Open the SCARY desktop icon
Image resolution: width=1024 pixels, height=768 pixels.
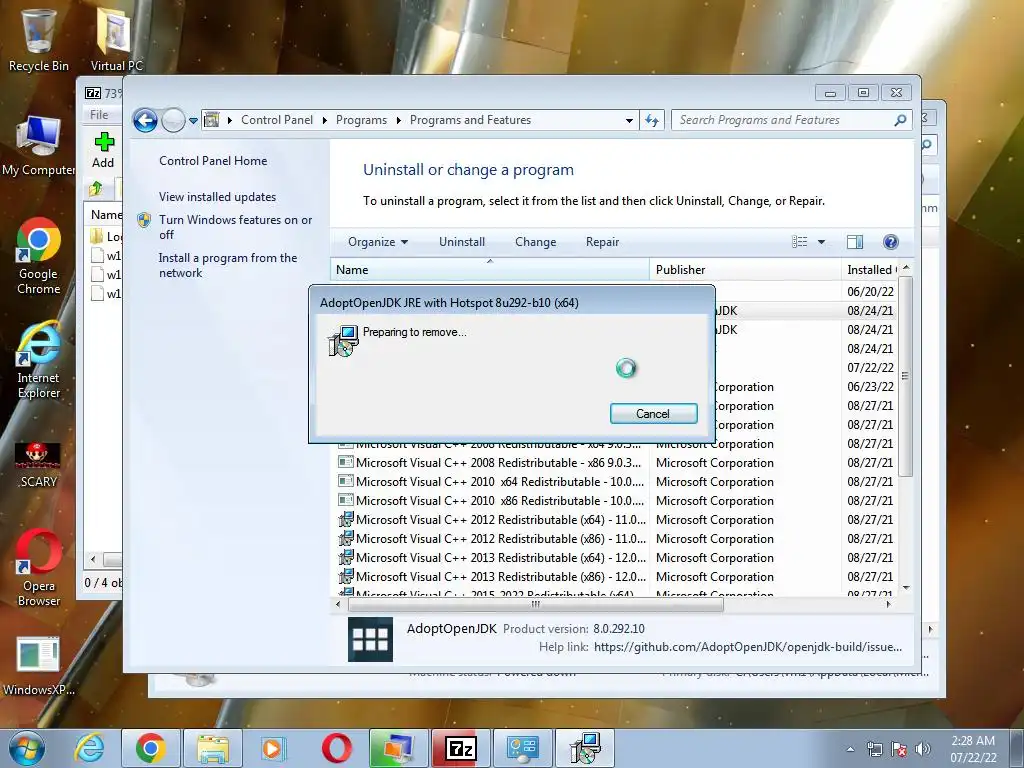pyautogui.click(x=39, y=465)
